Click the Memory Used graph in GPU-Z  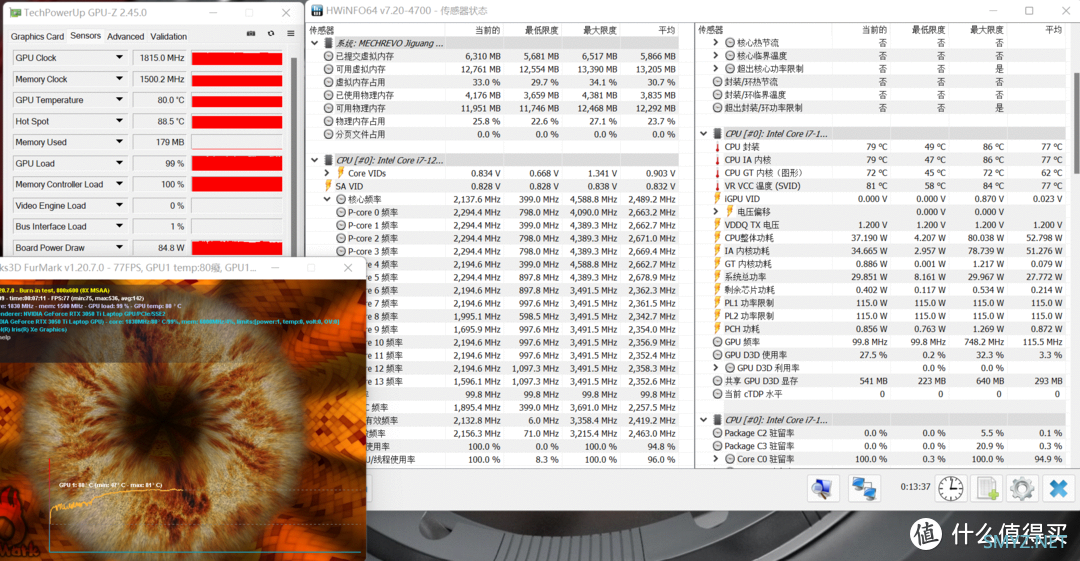tap(237, 142)
